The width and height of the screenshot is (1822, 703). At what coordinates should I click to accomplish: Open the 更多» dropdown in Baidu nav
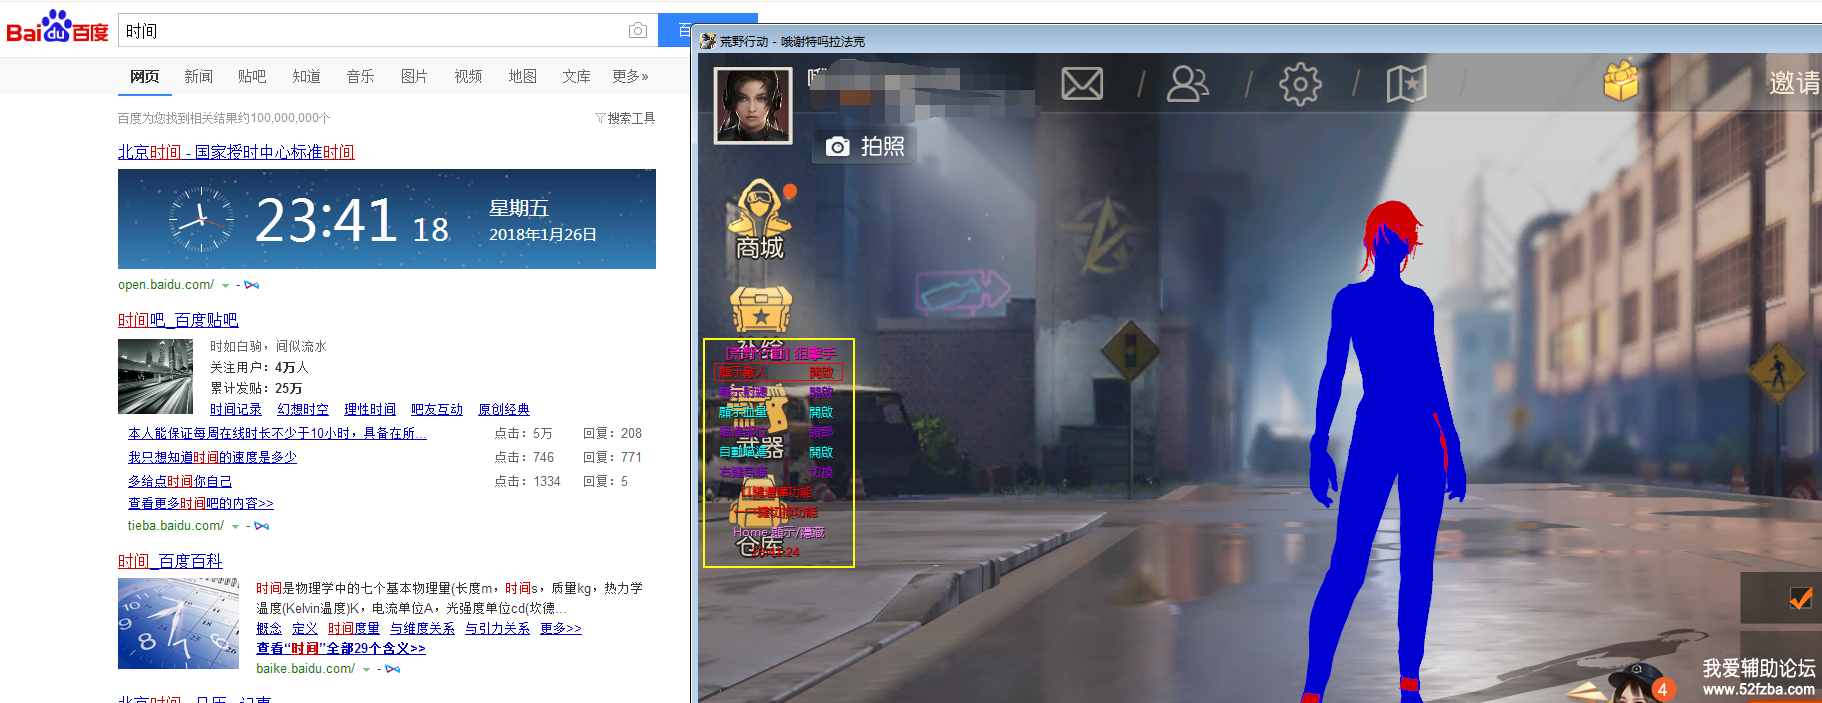630,76
